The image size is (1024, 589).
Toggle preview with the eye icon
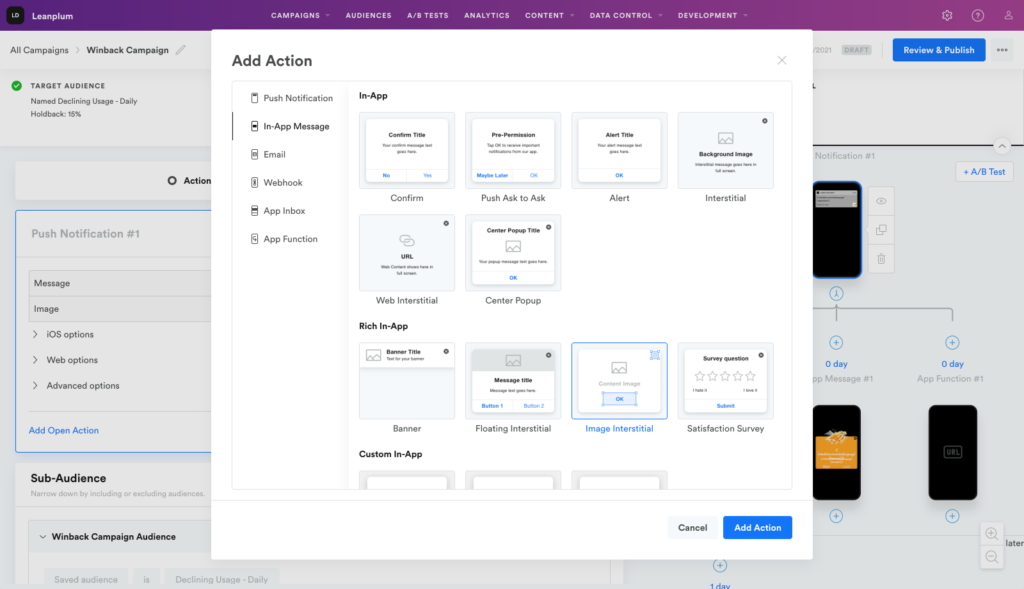[880, 200]
